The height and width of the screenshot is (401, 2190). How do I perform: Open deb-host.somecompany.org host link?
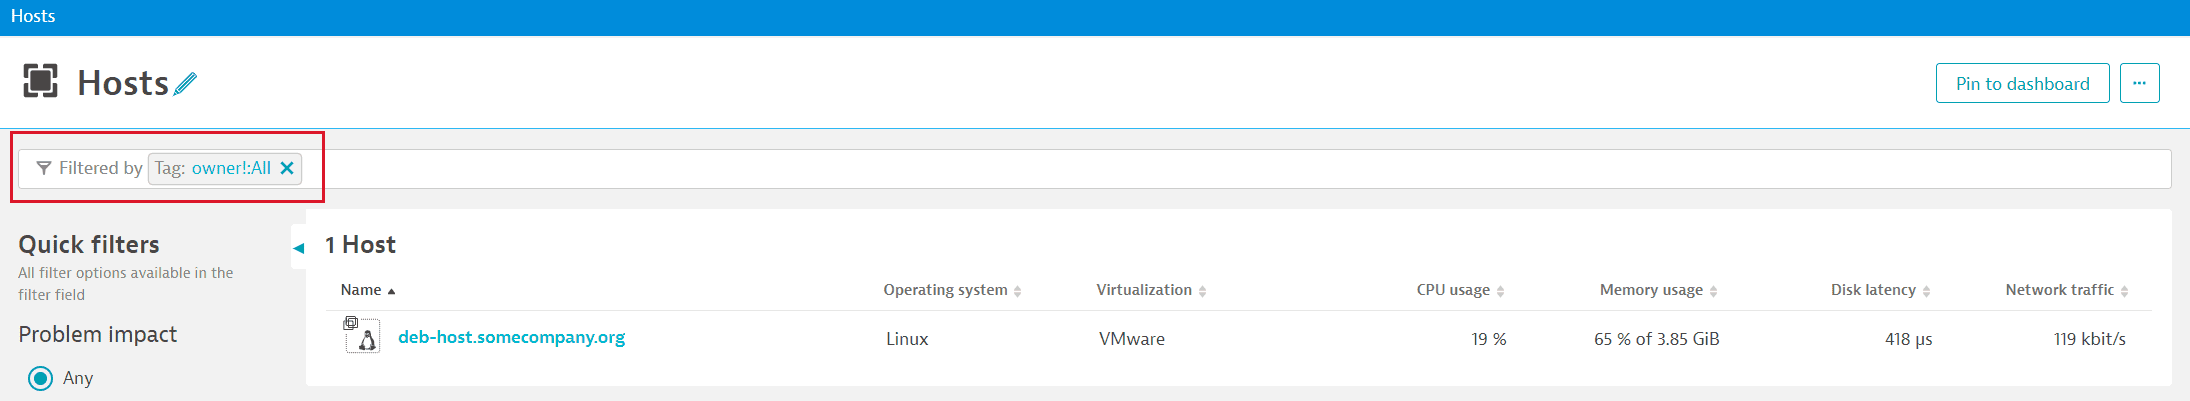pyautogui.click(x=511, y=337)
